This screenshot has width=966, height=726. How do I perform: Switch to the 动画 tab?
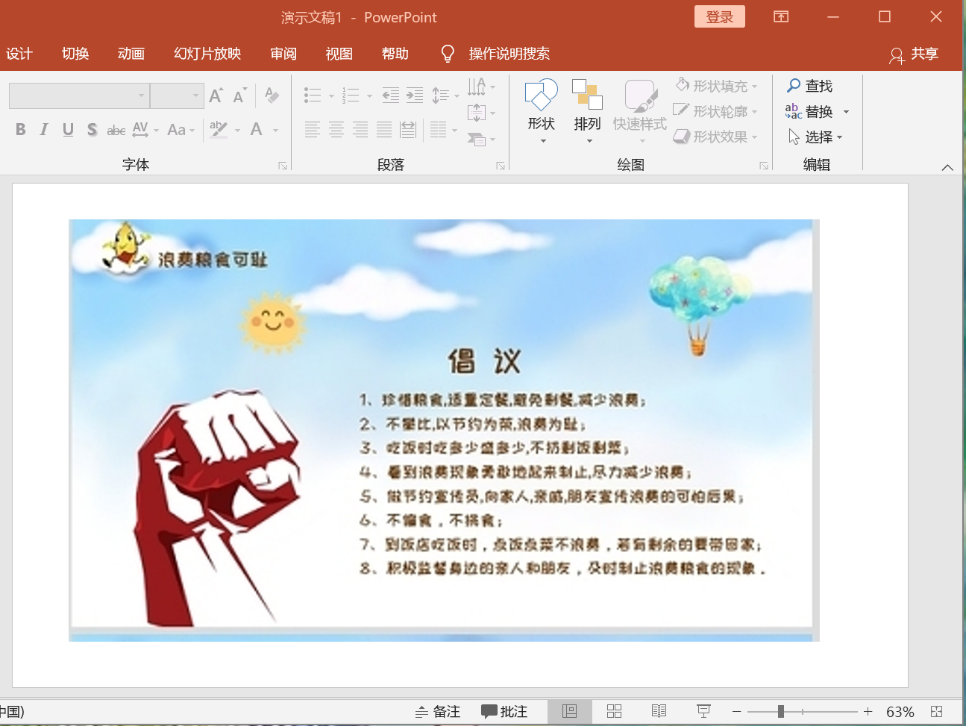click(131, 54)
